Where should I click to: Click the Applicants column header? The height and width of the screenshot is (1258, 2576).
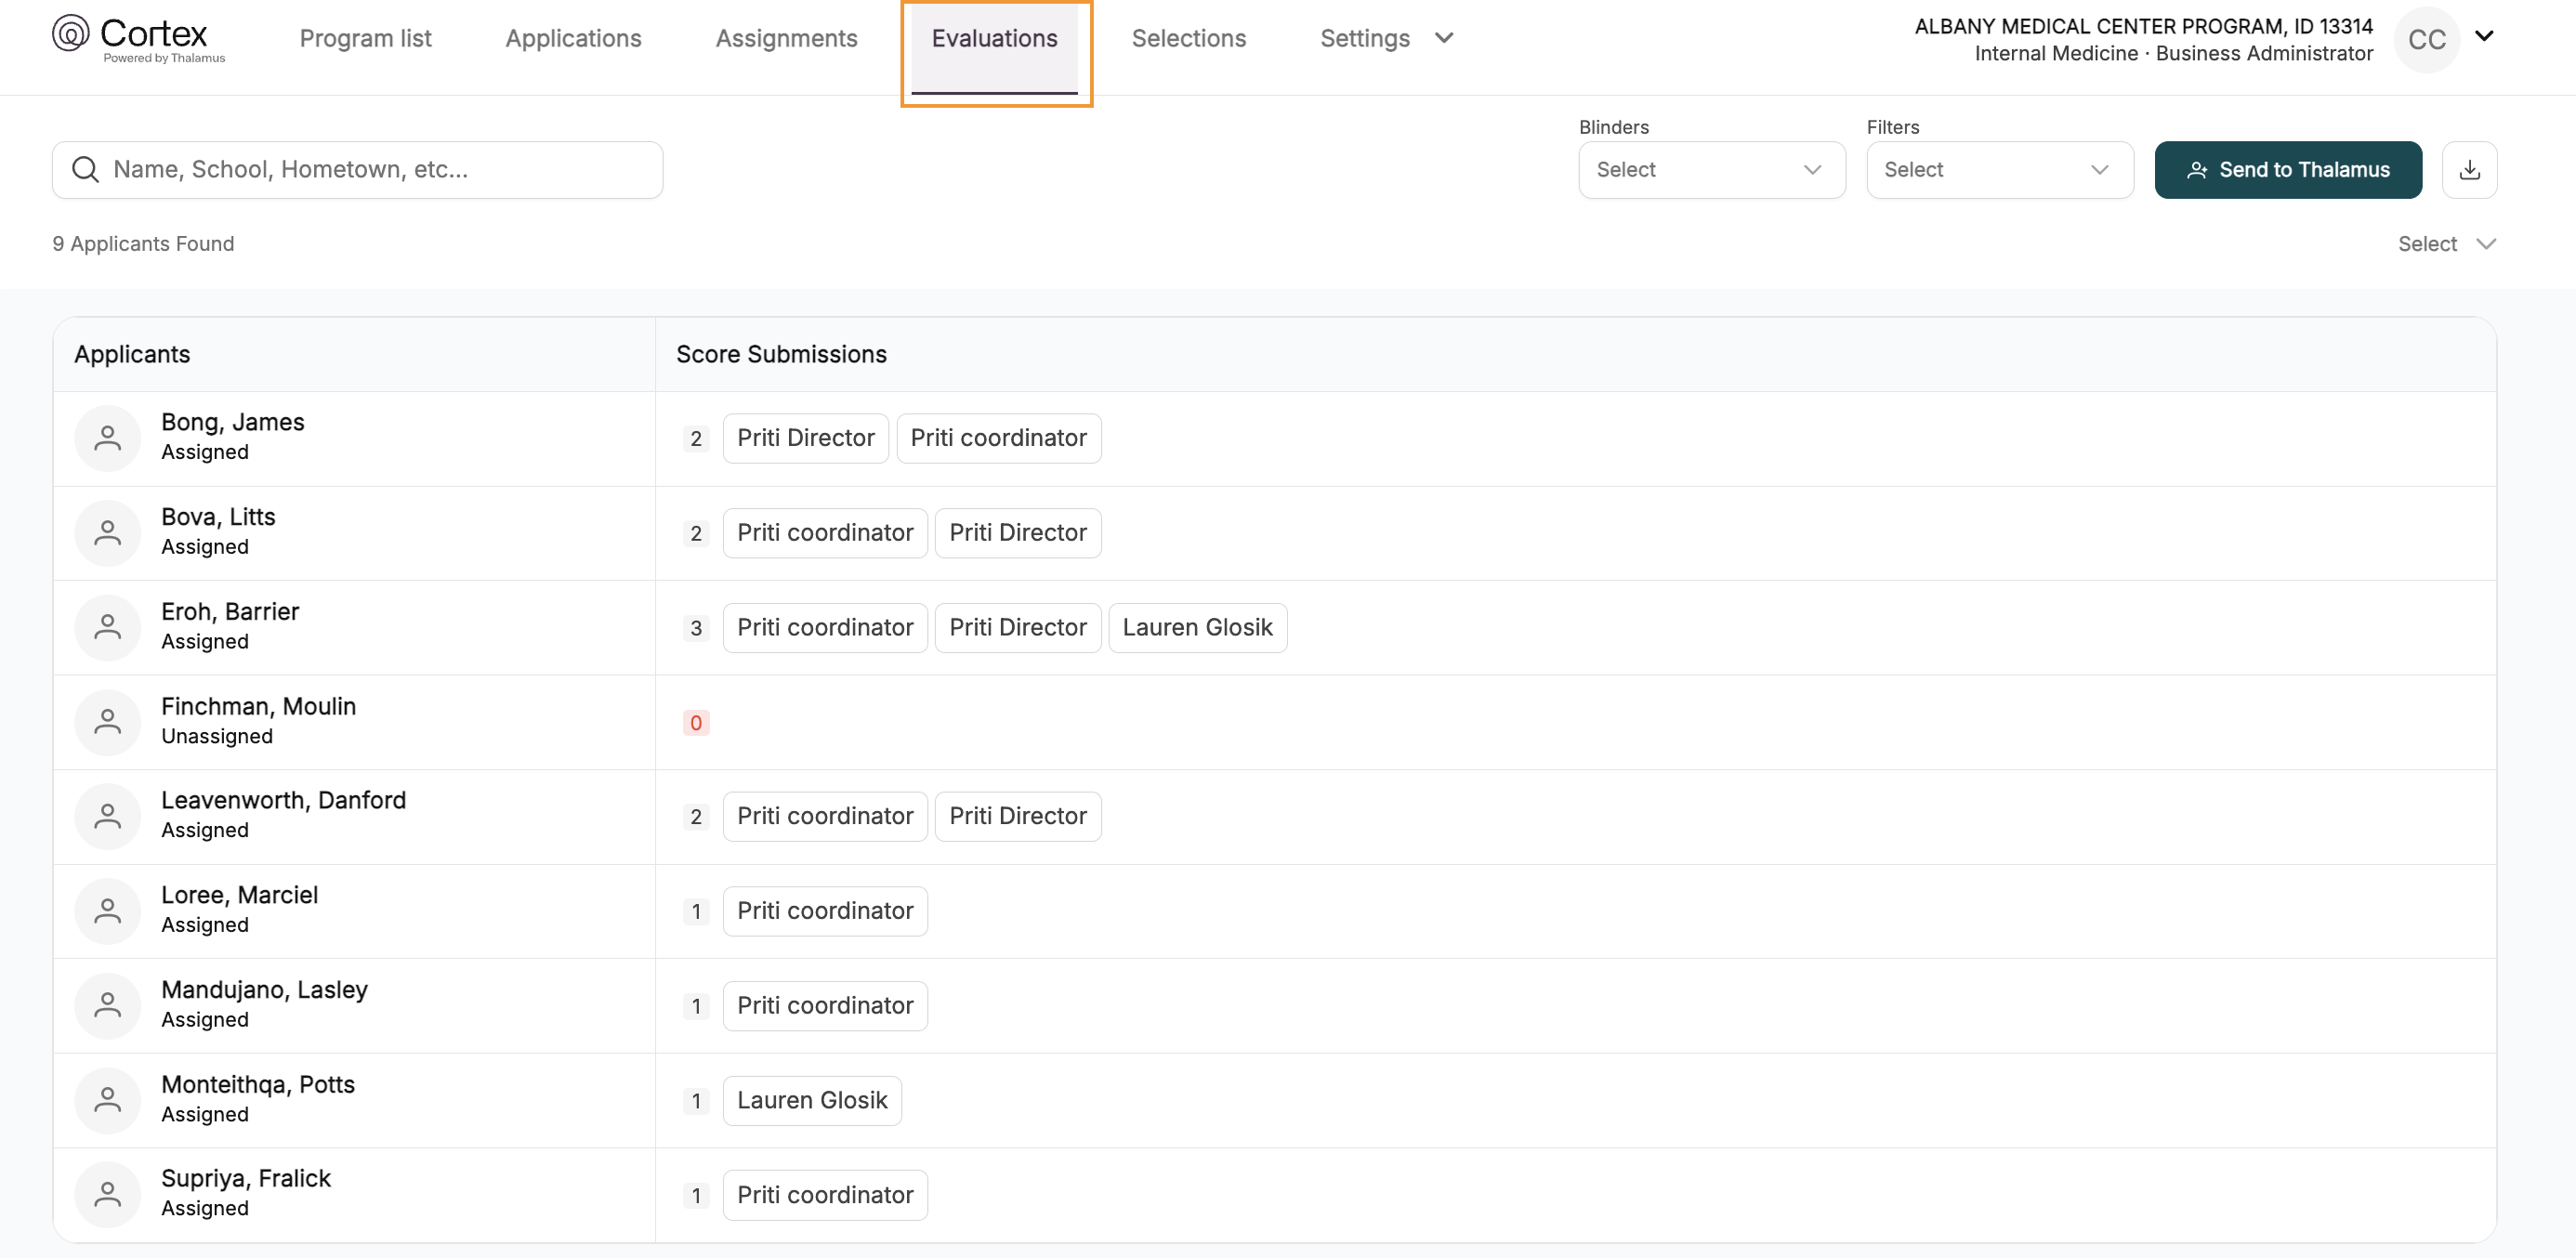(132, 354)
